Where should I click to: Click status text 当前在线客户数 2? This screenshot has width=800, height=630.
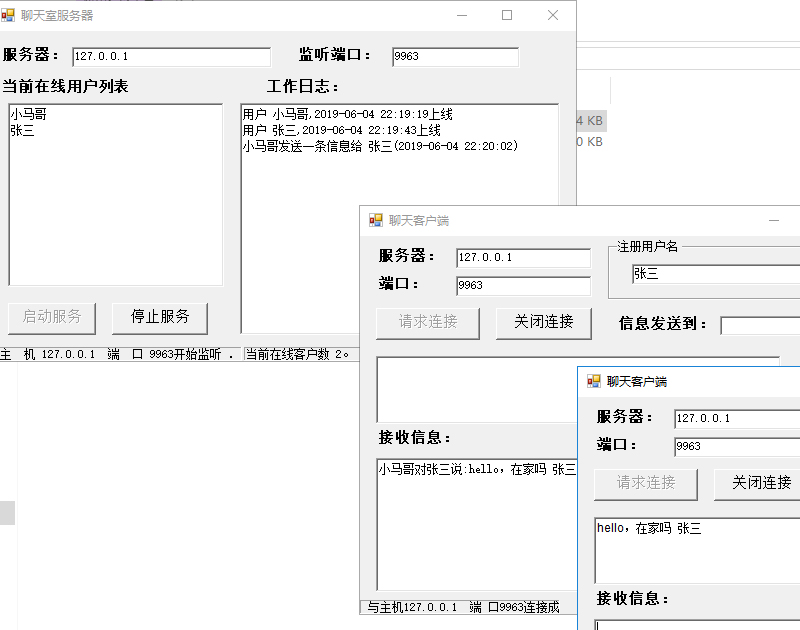(x=296, y=354)
